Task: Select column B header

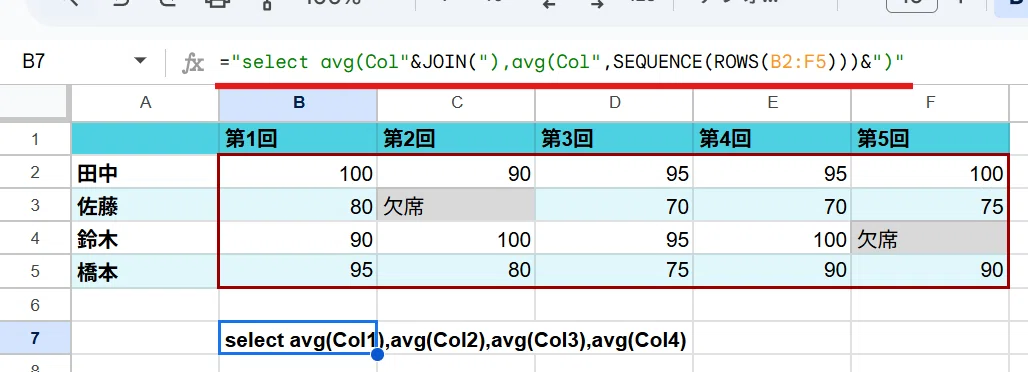Action: coord(298,102)
